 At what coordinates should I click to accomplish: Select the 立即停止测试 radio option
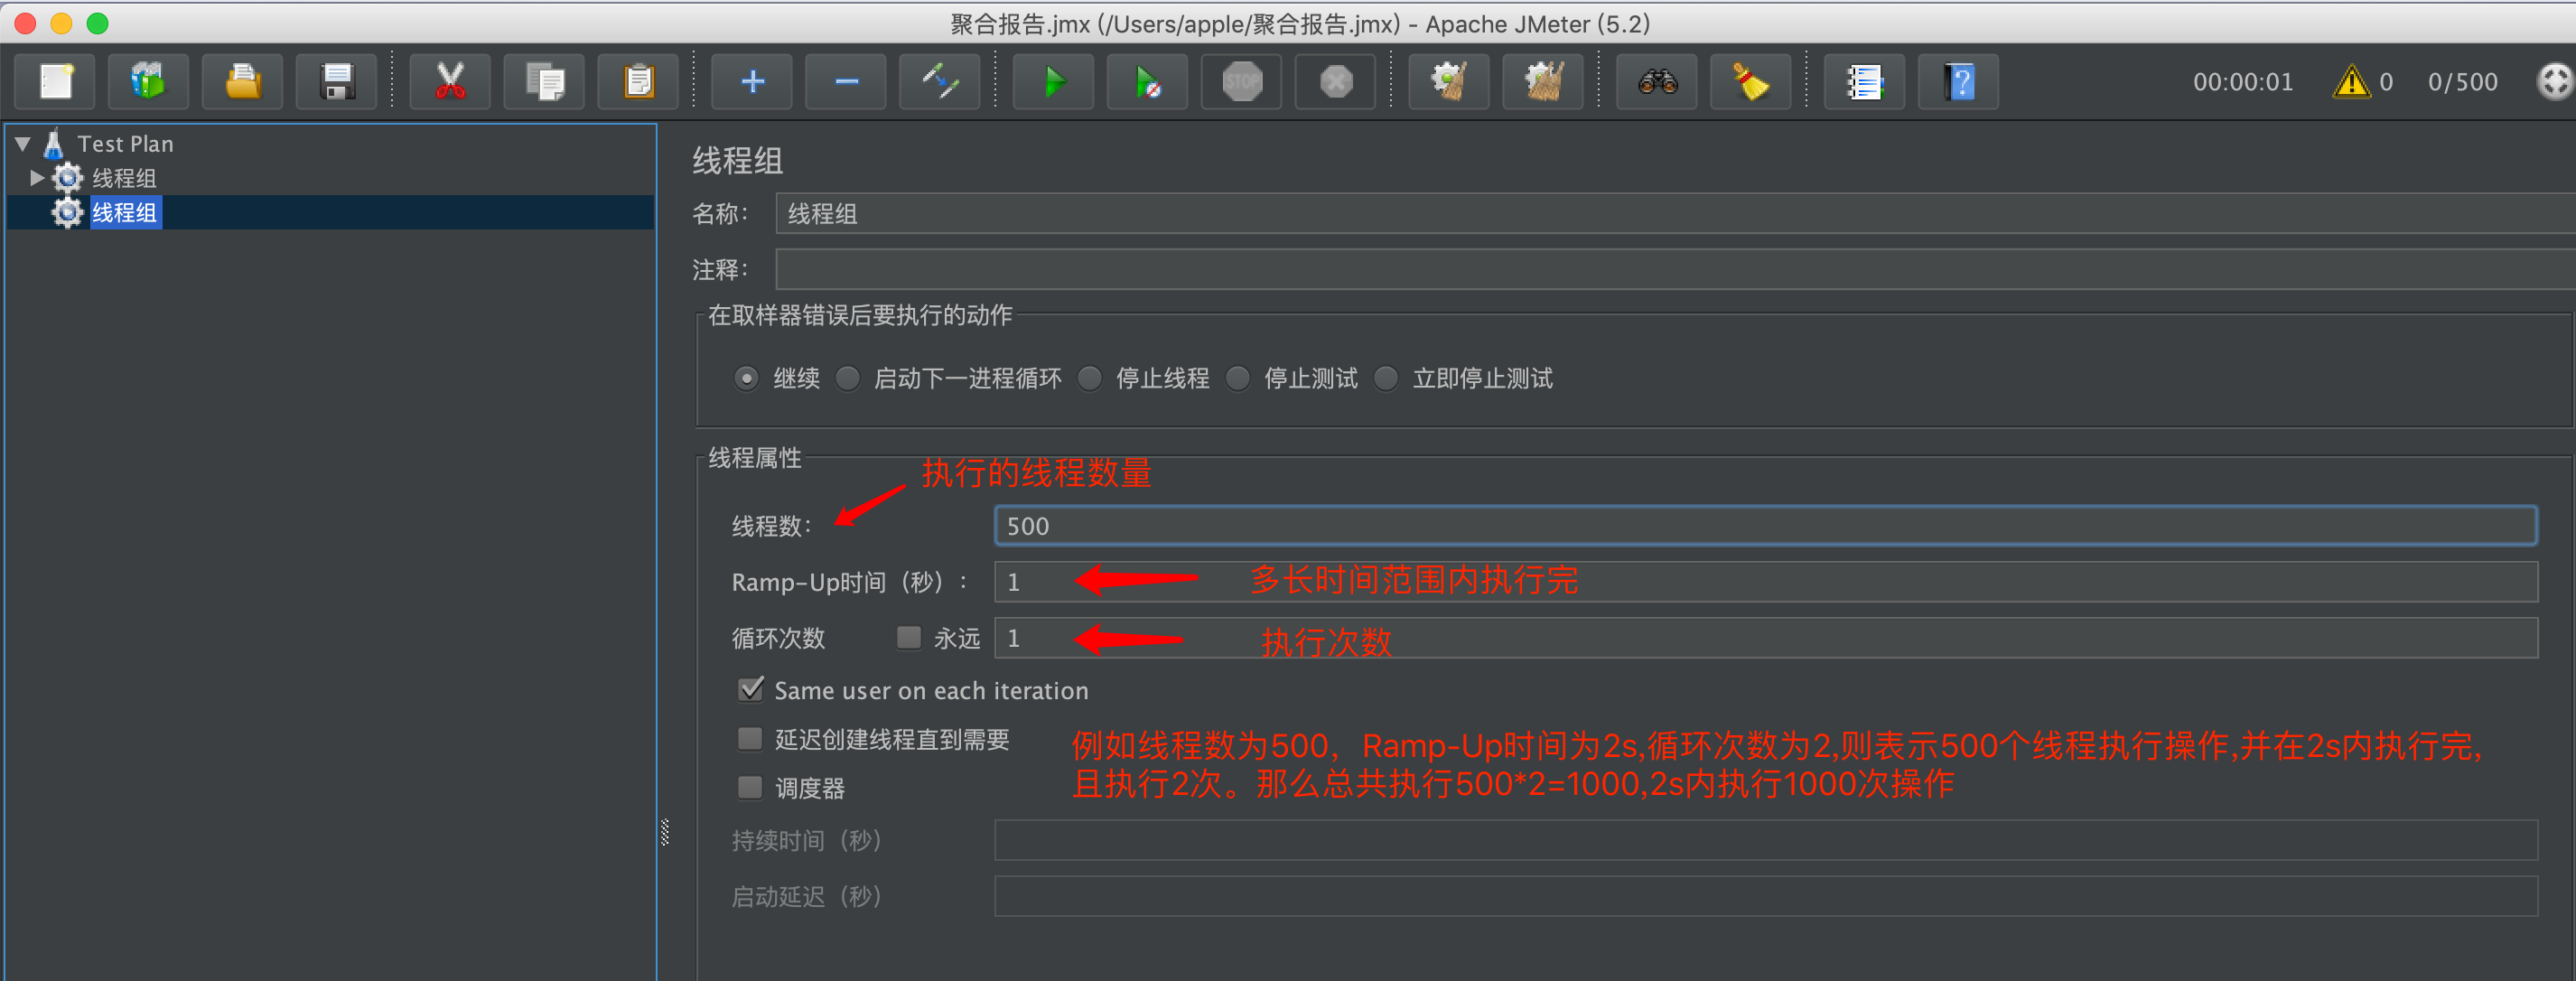[1386, 379]
